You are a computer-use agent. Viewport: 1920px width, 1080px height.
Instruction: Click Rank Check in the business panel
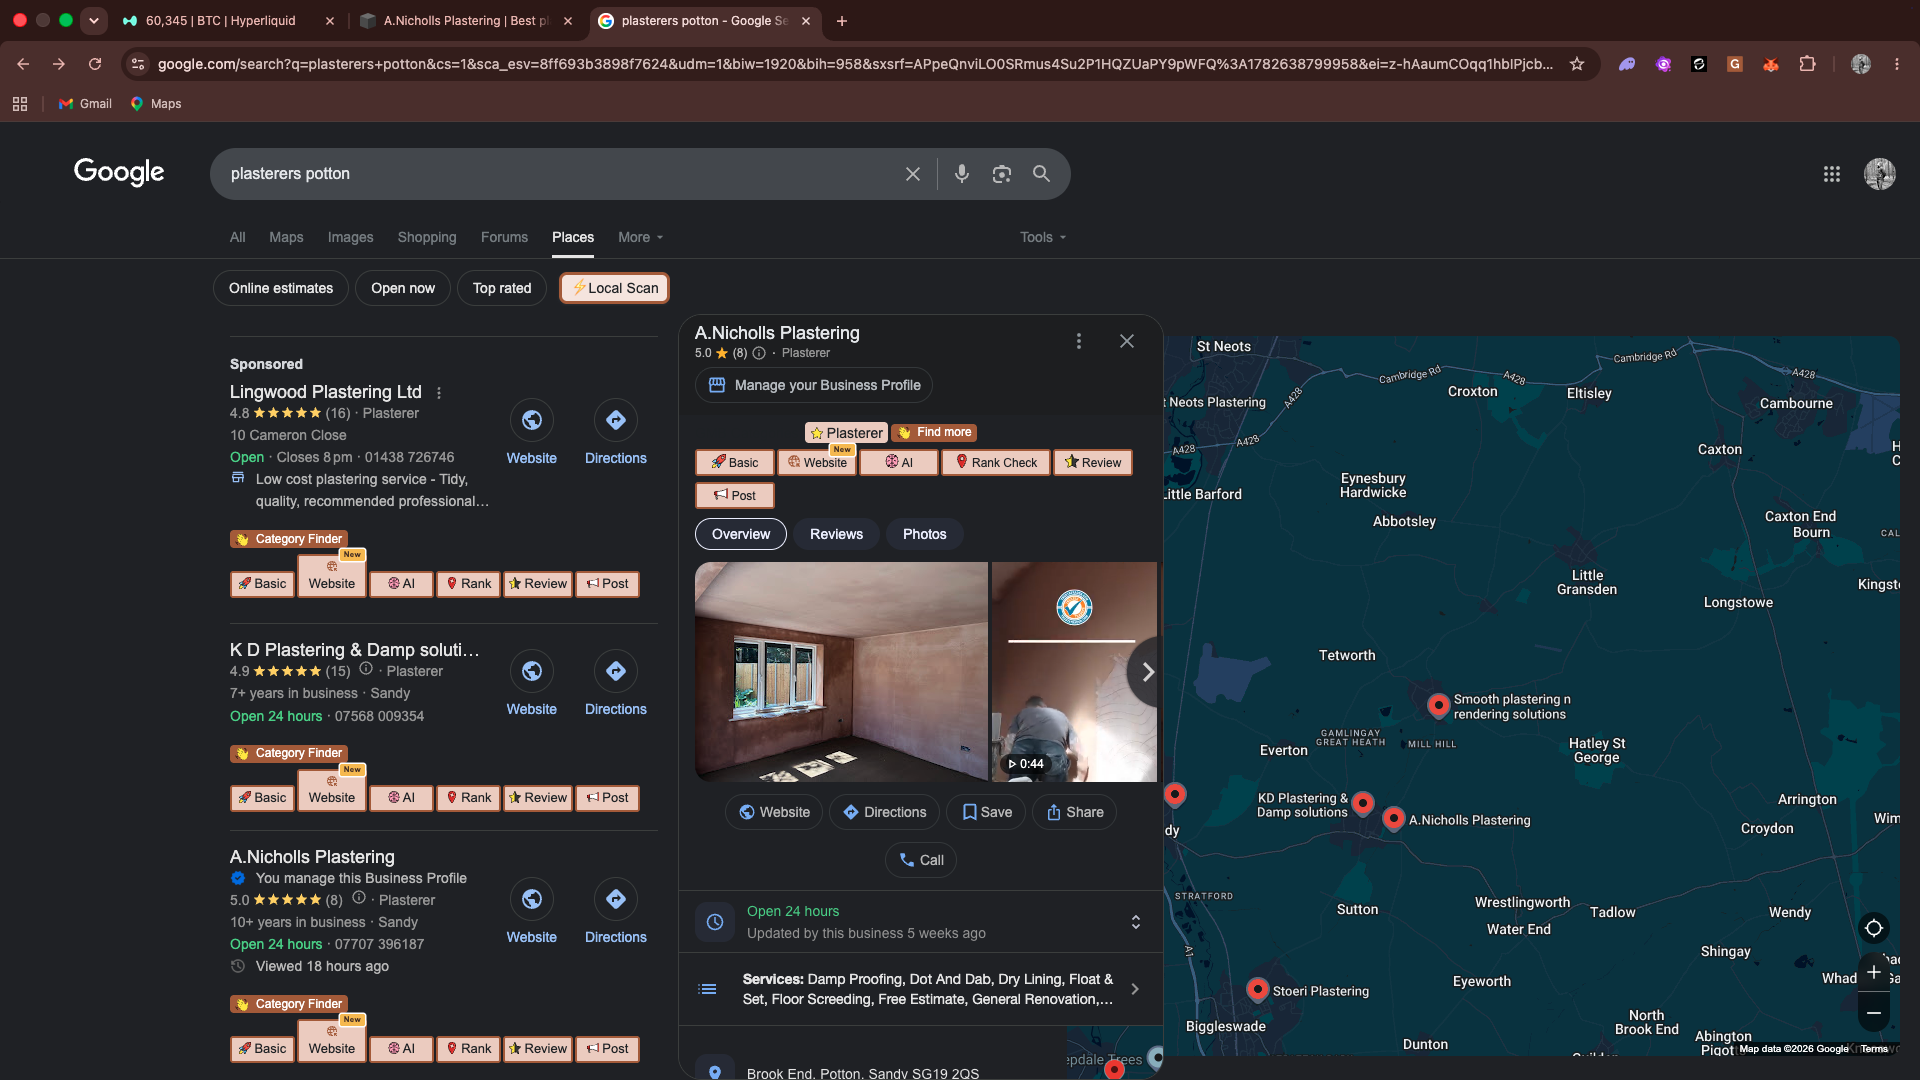click(996, 462)
